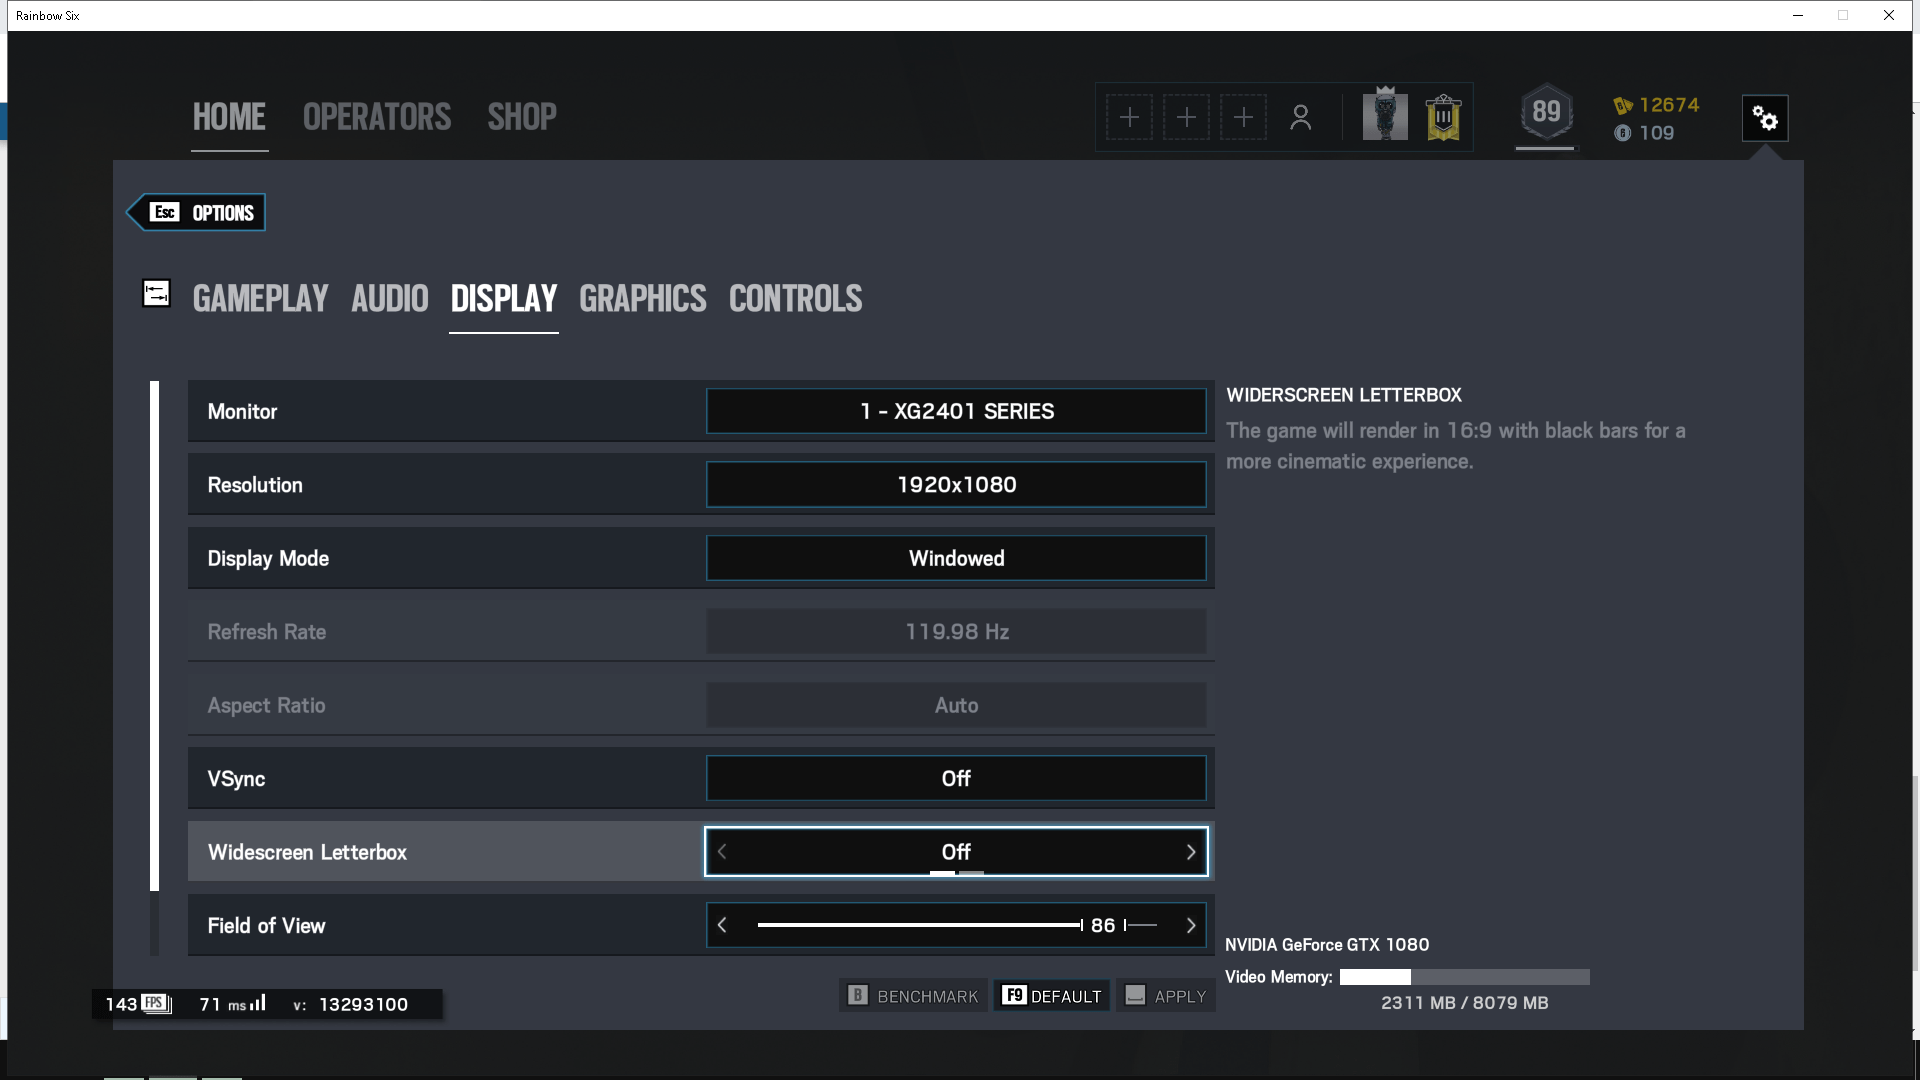Open the player profile silhouette icon
Image resolution: width=1920 pixels, height=1080 pixels.
click(x=1300, y=118)
